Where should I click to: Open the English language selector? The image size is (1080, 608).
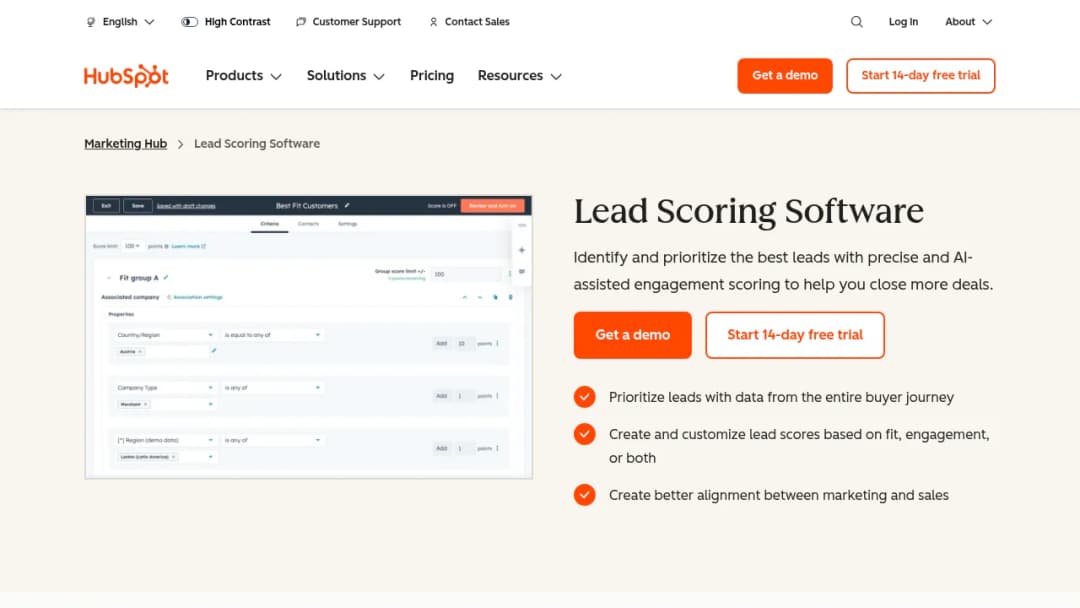tap(121, 22)
